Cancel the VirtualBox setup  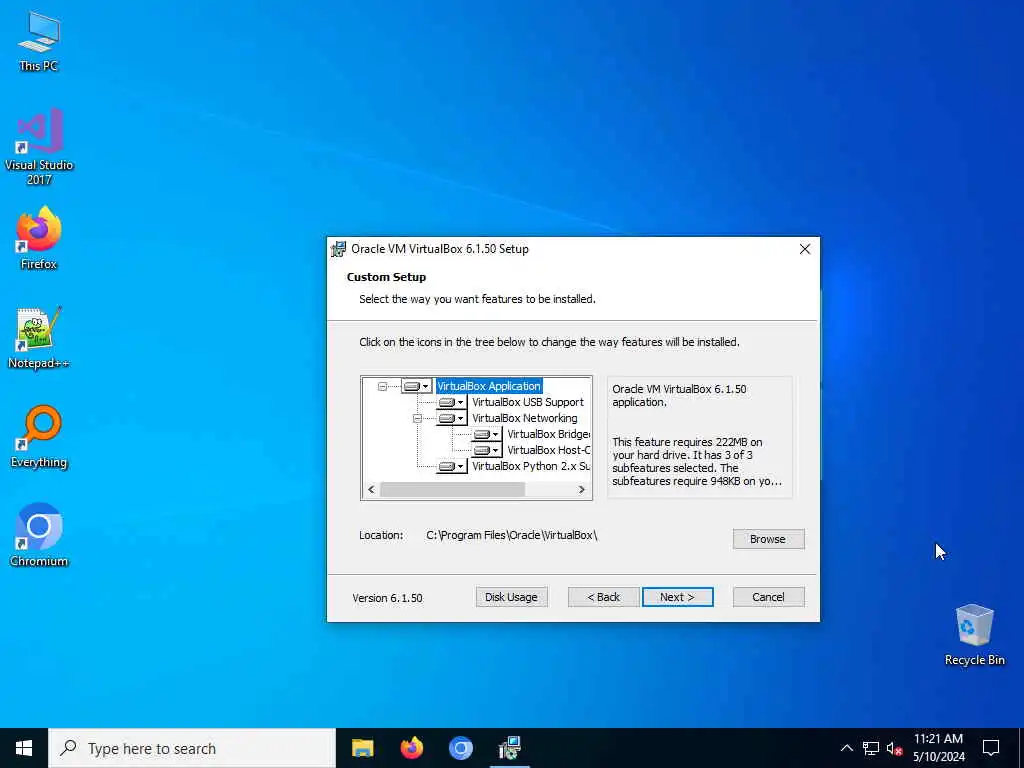pos(768,597)
